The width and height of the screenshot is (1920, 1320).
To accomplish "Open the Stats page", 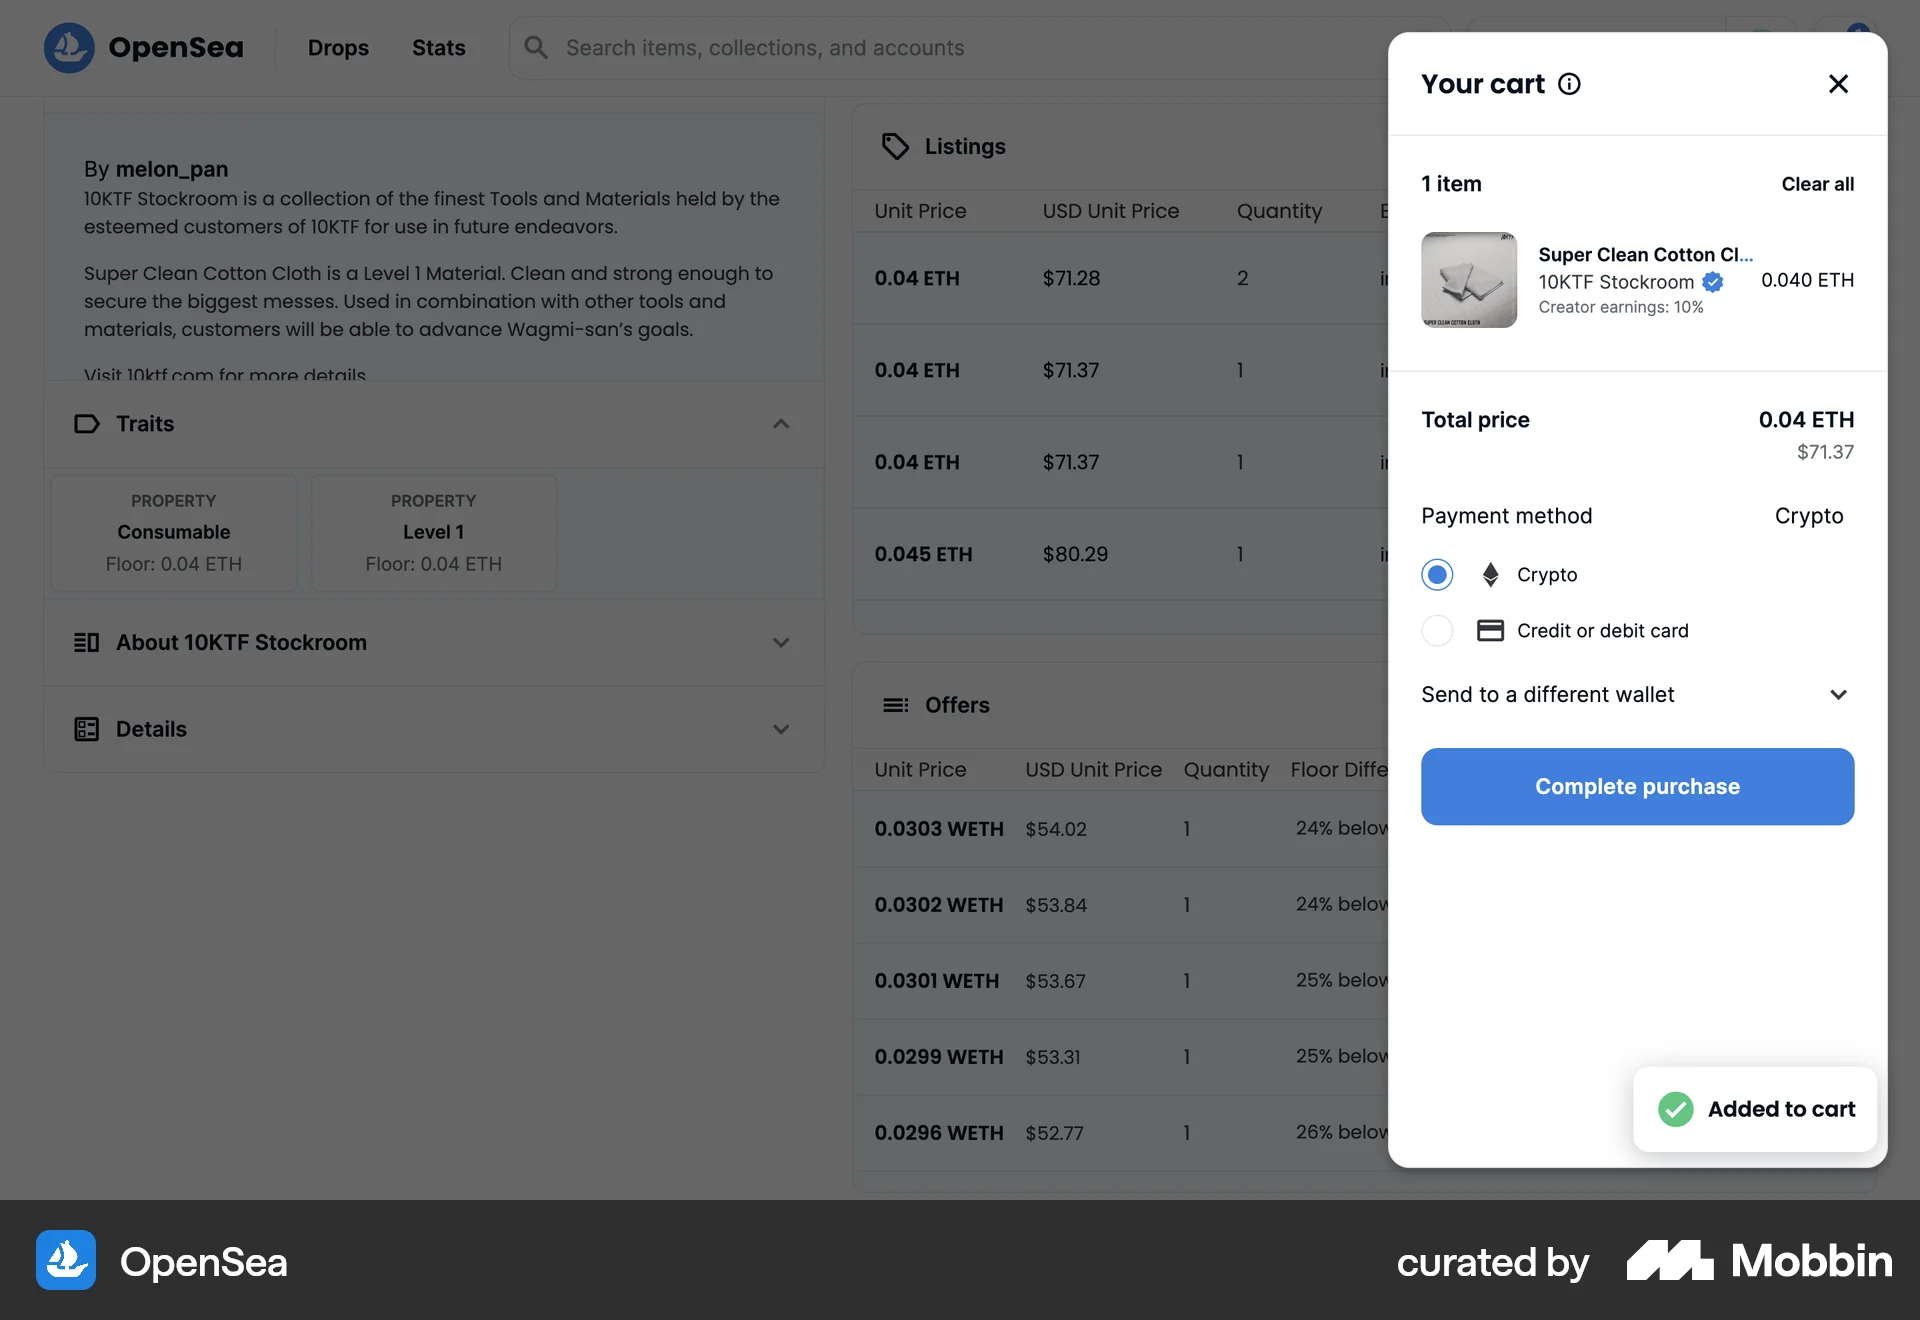I will (438, 47).
